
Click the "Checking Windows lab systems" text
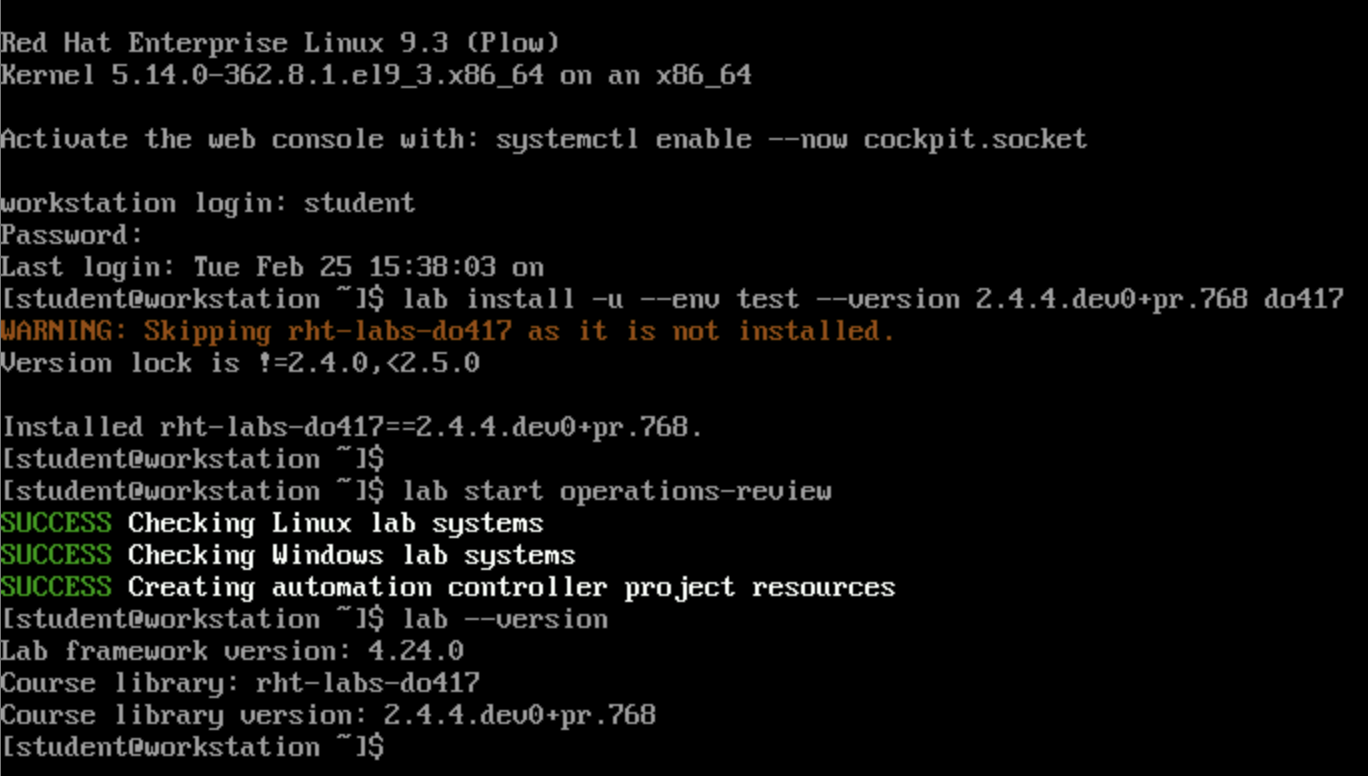click(351, 555)
